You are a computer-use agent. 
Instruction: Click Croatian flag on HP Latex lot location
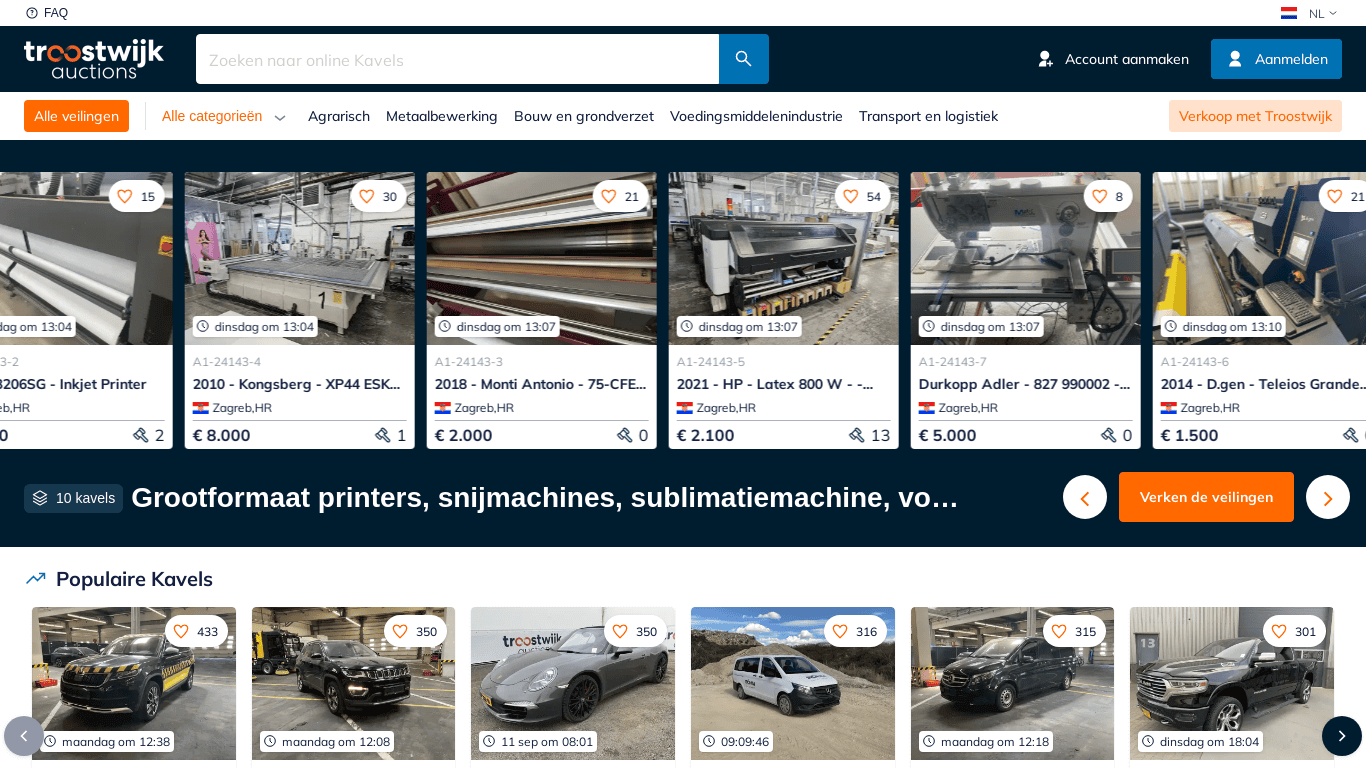coord(685,408)
